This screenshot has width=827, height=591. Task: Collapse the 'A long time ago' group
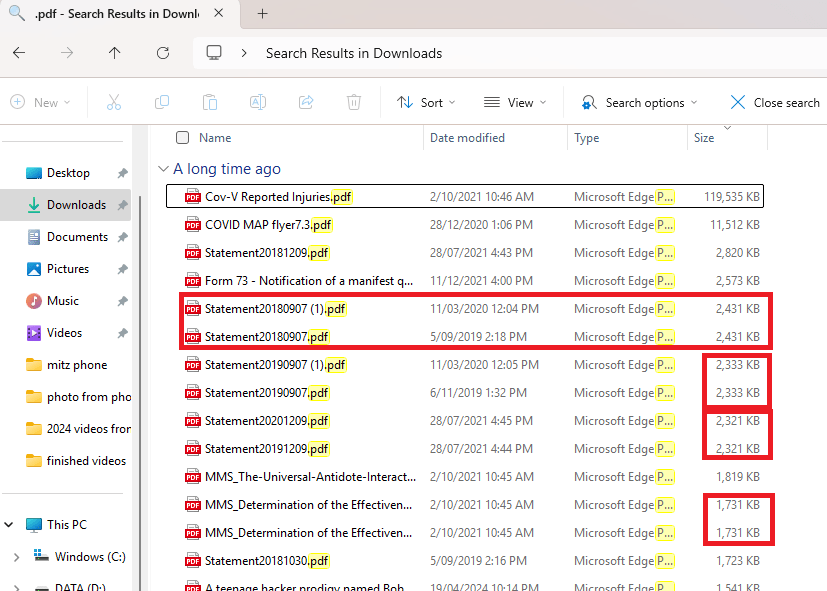pos(163,169)
